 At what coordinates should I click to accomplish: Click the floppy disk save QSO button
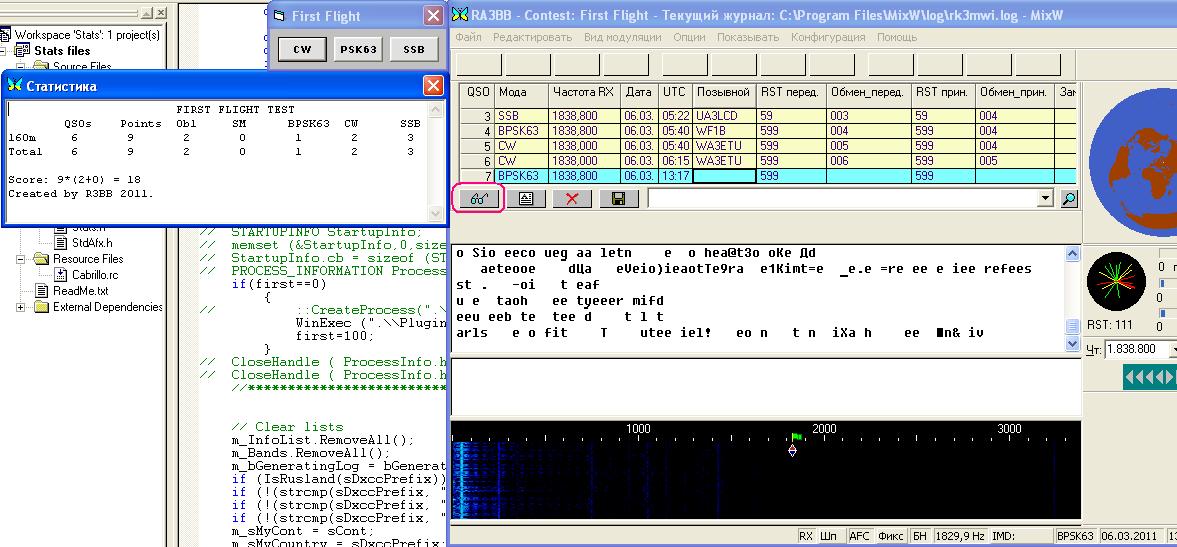[618, 198]
